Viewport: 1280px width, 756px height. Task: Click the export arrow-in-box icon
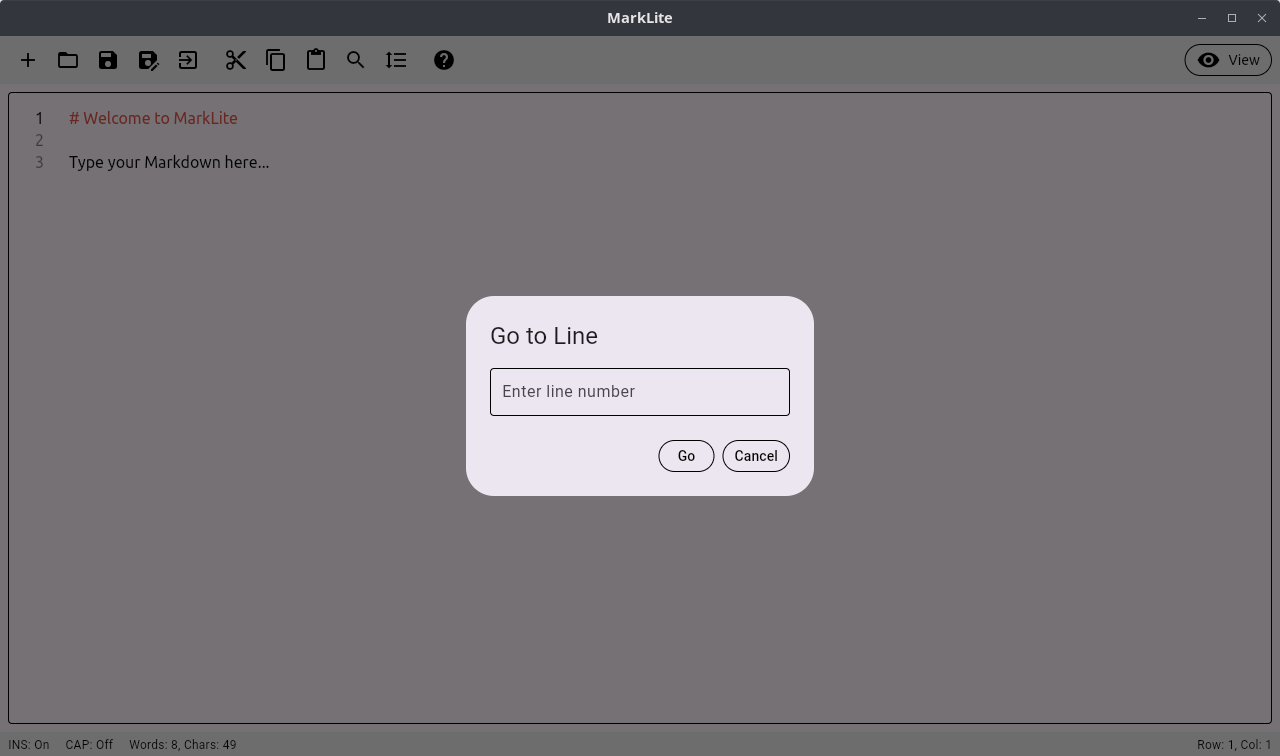pos(188,60)
